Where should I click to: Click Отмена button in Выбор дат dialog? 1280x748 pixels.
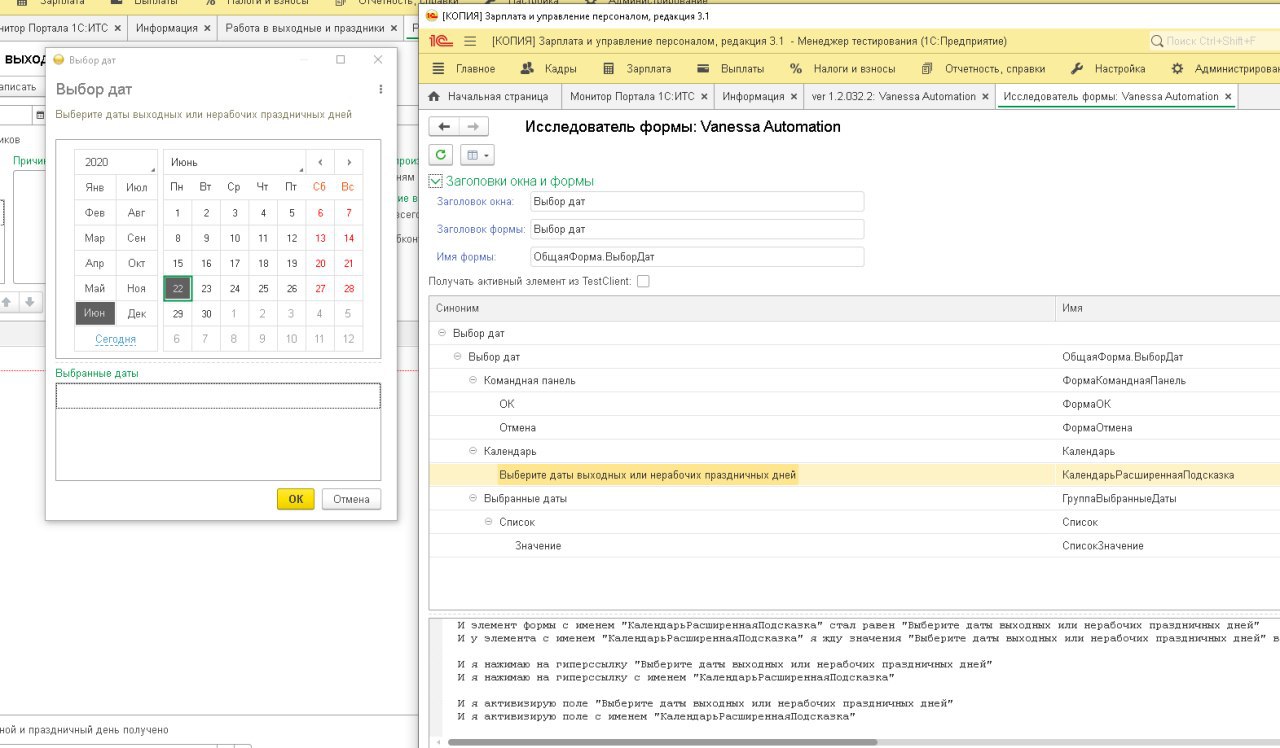[351, 499]
